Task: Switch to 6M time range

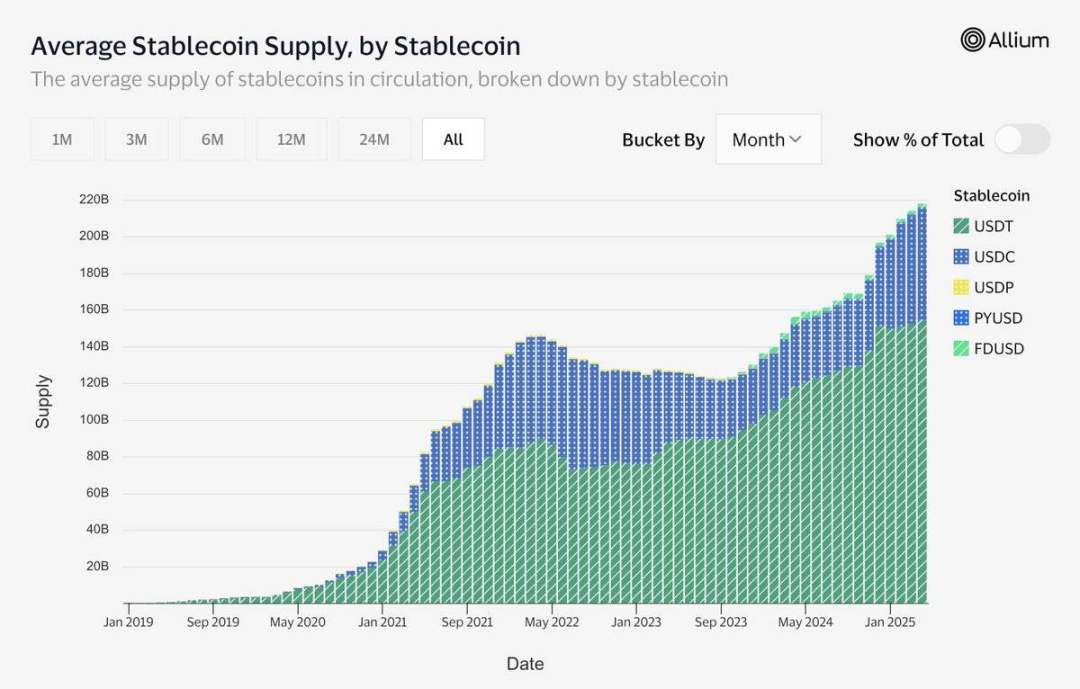Action: coord(212,140)
